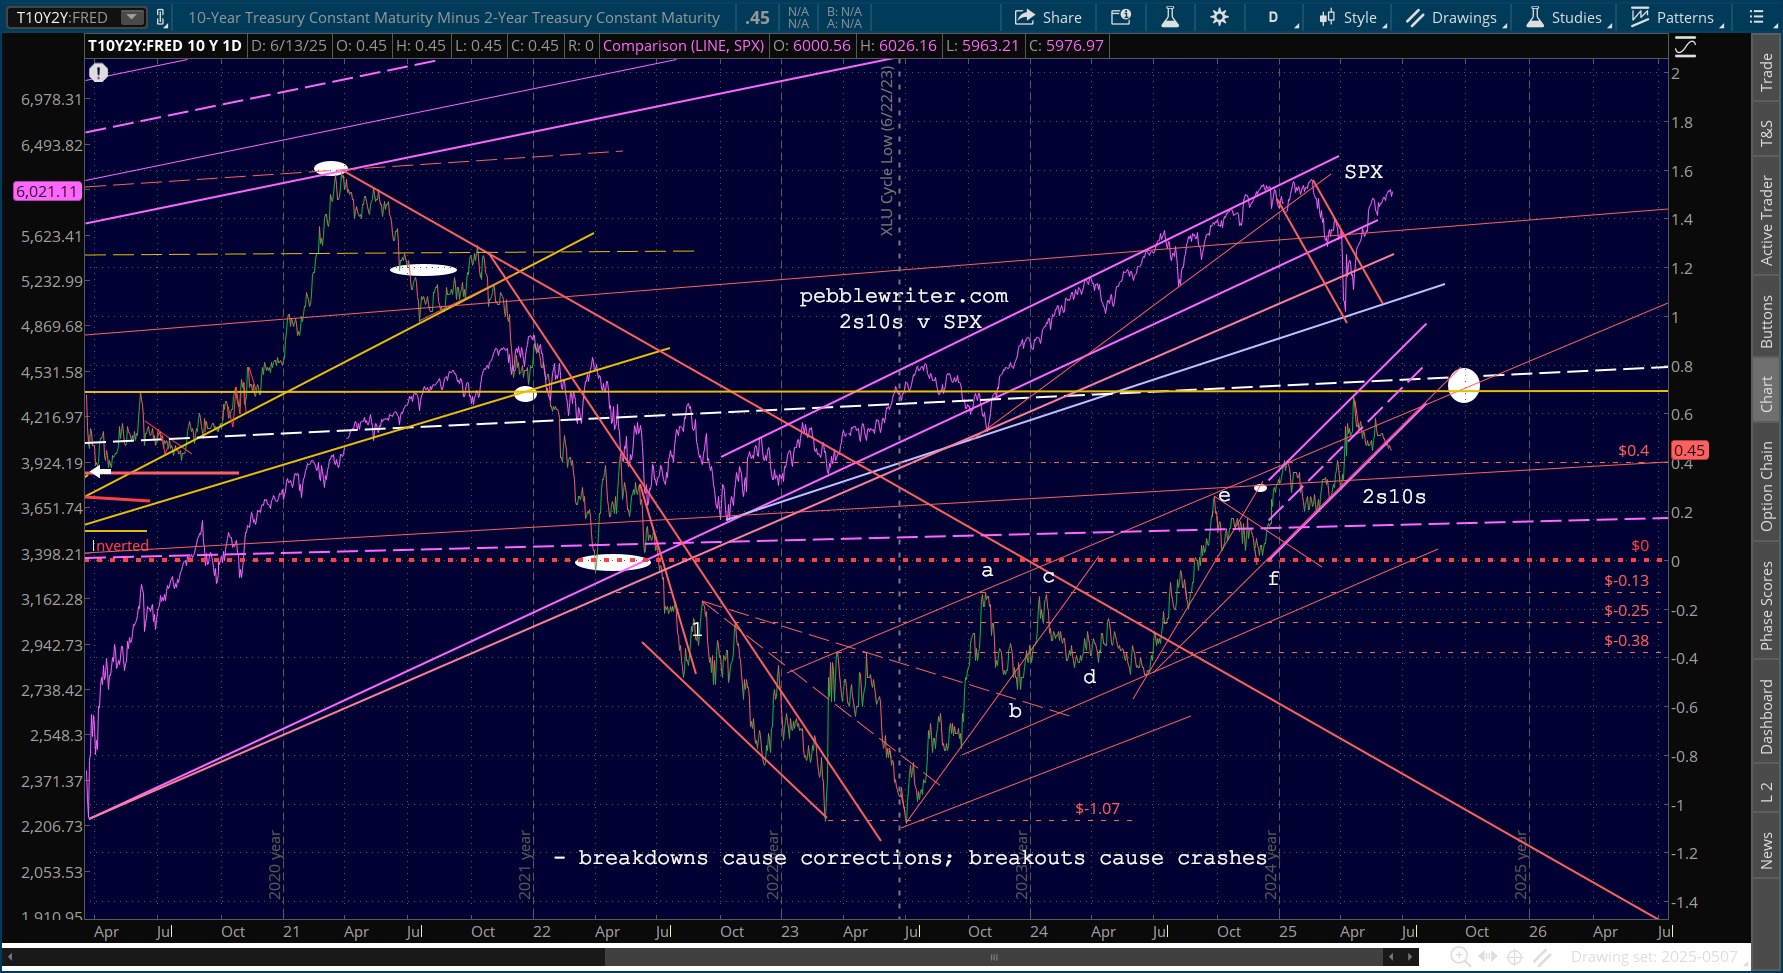The height and width of the screenshot is (973, 1783).
Task: Open the news/alerts message icon in toolbar
Action: click(1121, 17)
